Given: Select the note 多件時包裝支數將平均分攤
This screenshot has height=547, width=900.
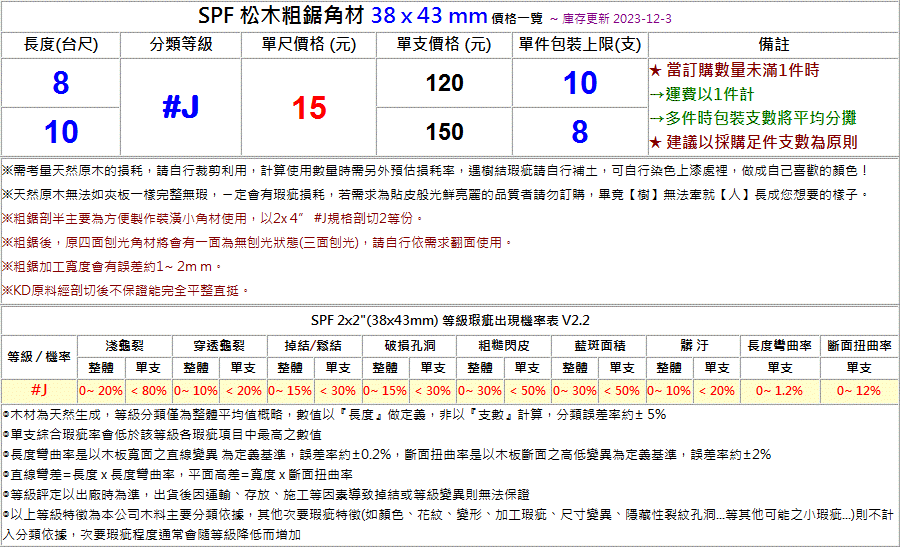Looking at the screenshot, I should (x=753, y=118).
